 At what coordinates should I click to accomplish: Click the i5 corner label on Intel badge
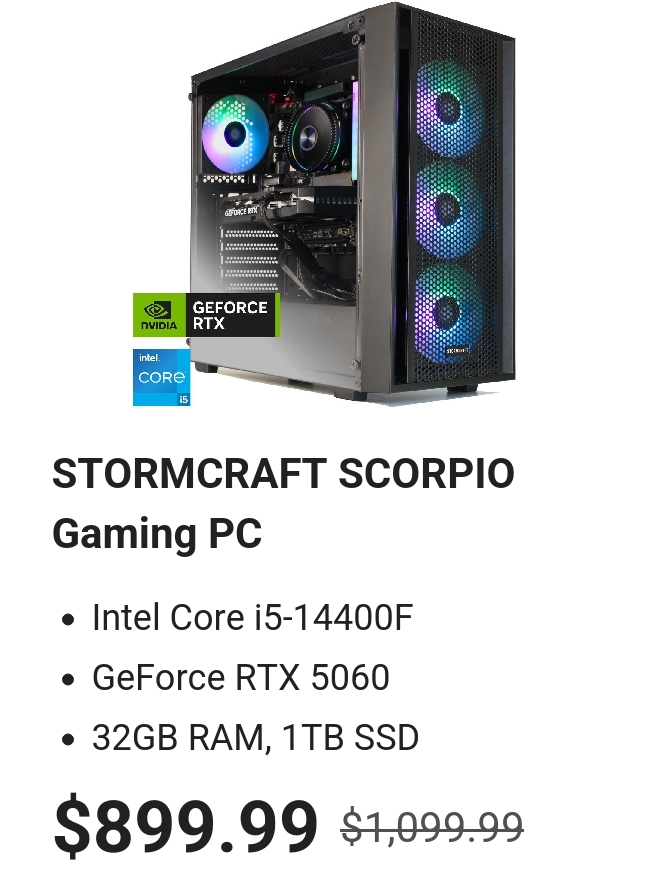click(x=183, y=399)
